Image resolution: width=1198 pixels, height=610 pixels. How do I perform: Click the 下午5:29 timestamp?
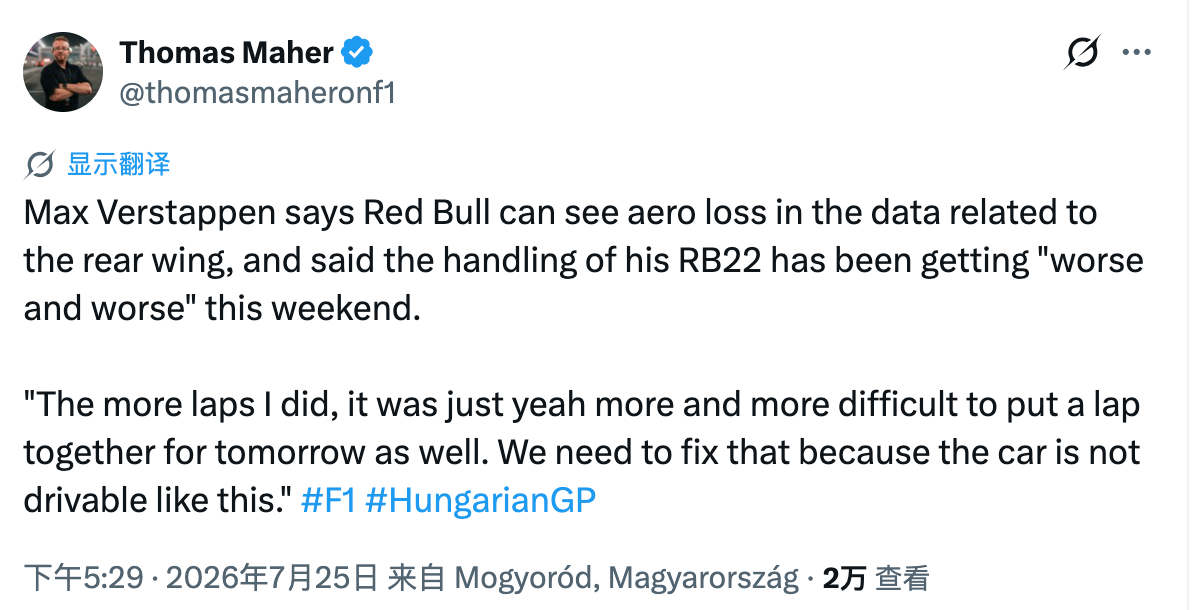tap(83, 578)
